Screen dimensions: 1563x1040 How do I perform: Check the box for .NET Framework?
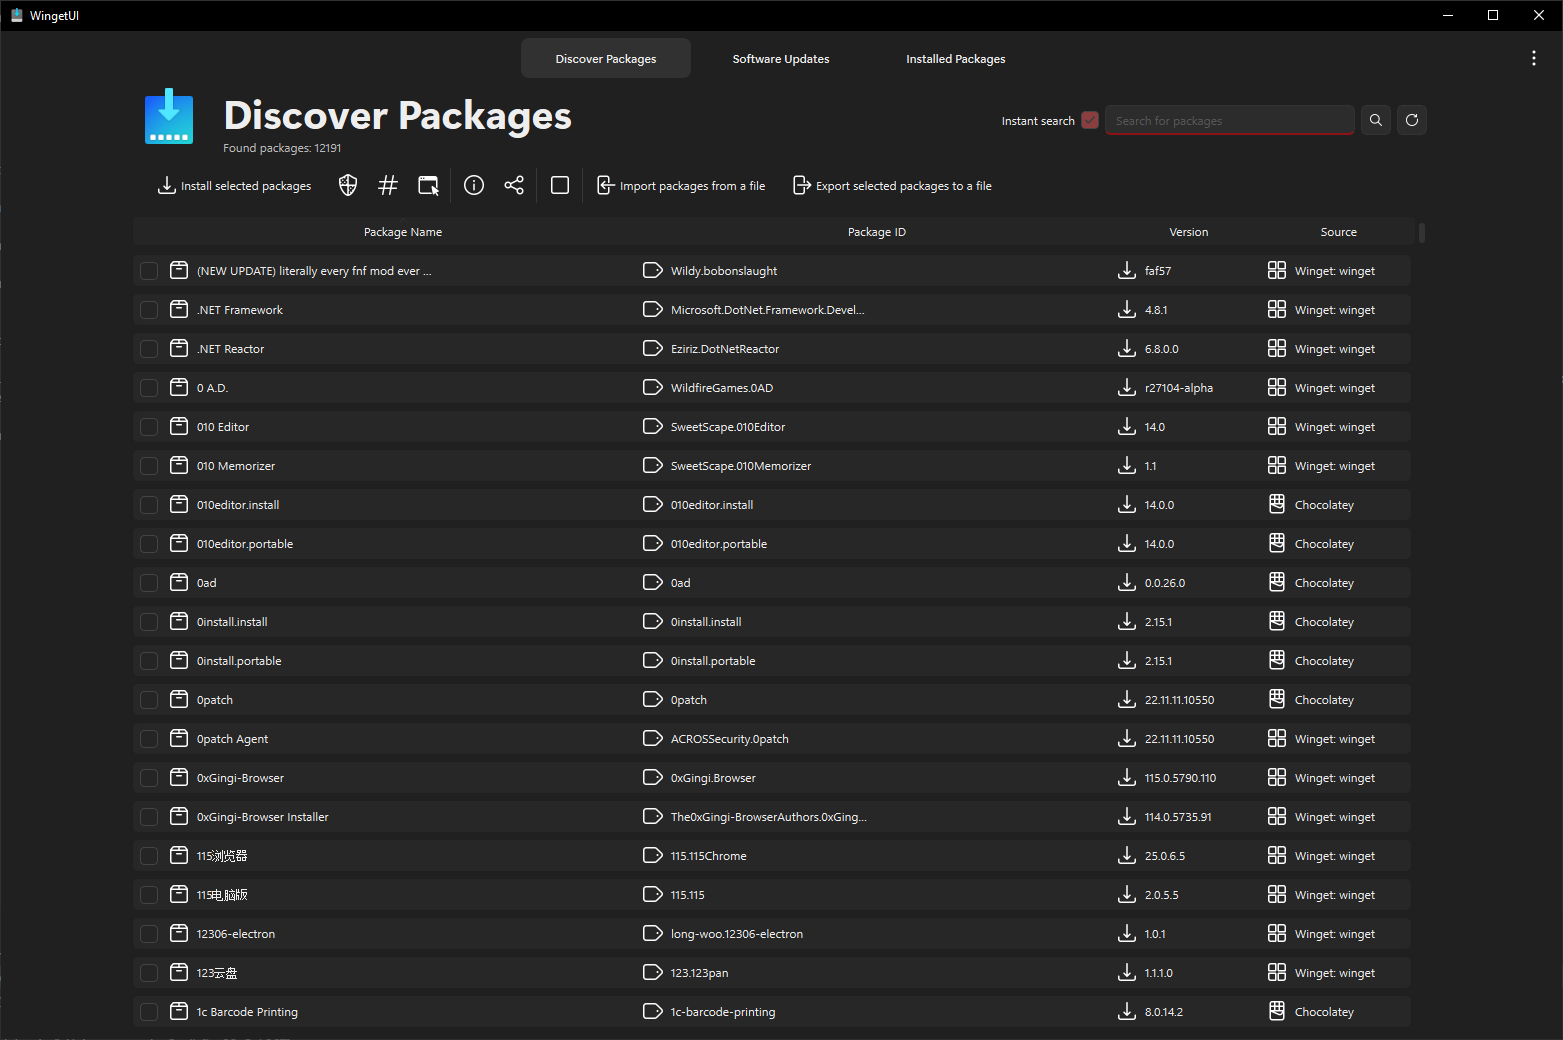[x=149, y=310]
